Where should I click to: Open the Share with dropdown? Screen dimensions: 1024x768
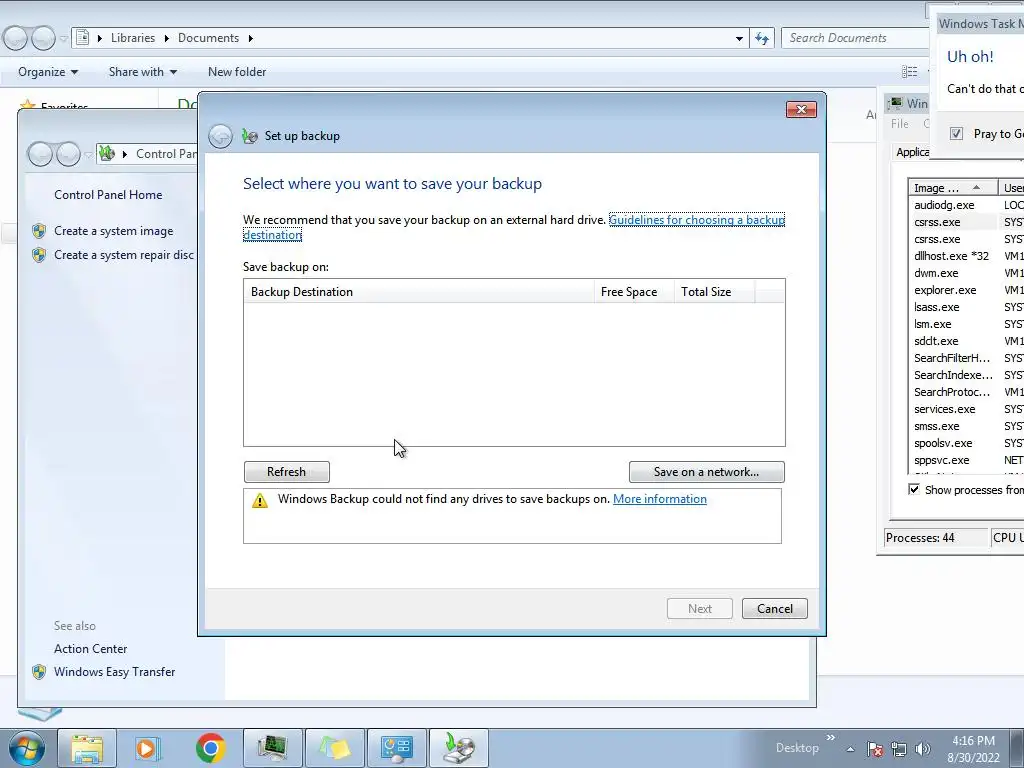(142, 72)
